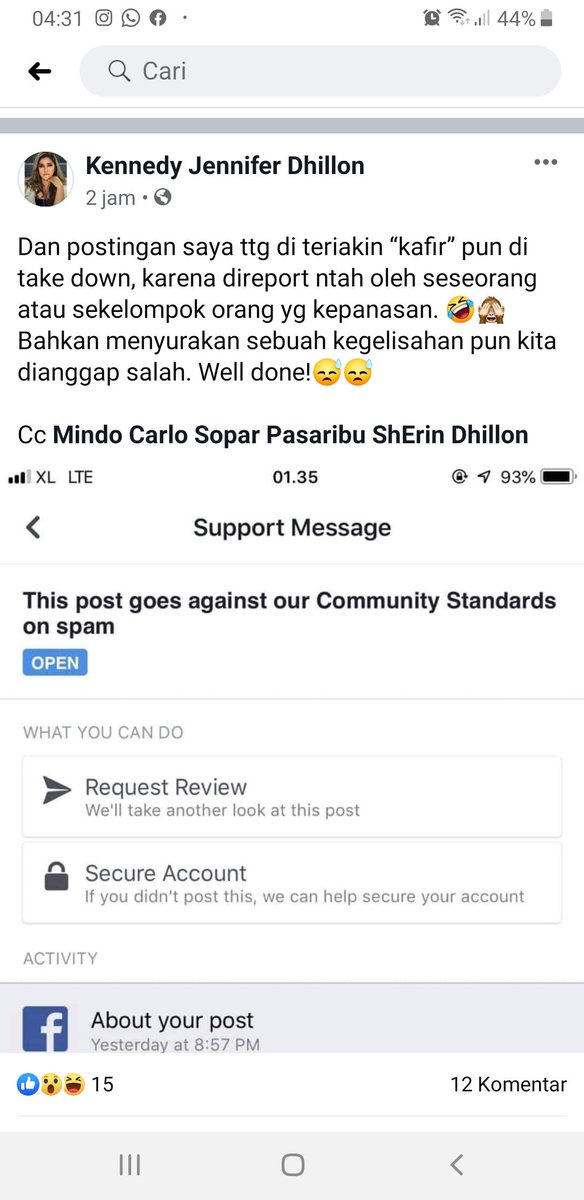Tap the Cari search field
Viewport: 584px width, 1200px height.
click(320, 71)
